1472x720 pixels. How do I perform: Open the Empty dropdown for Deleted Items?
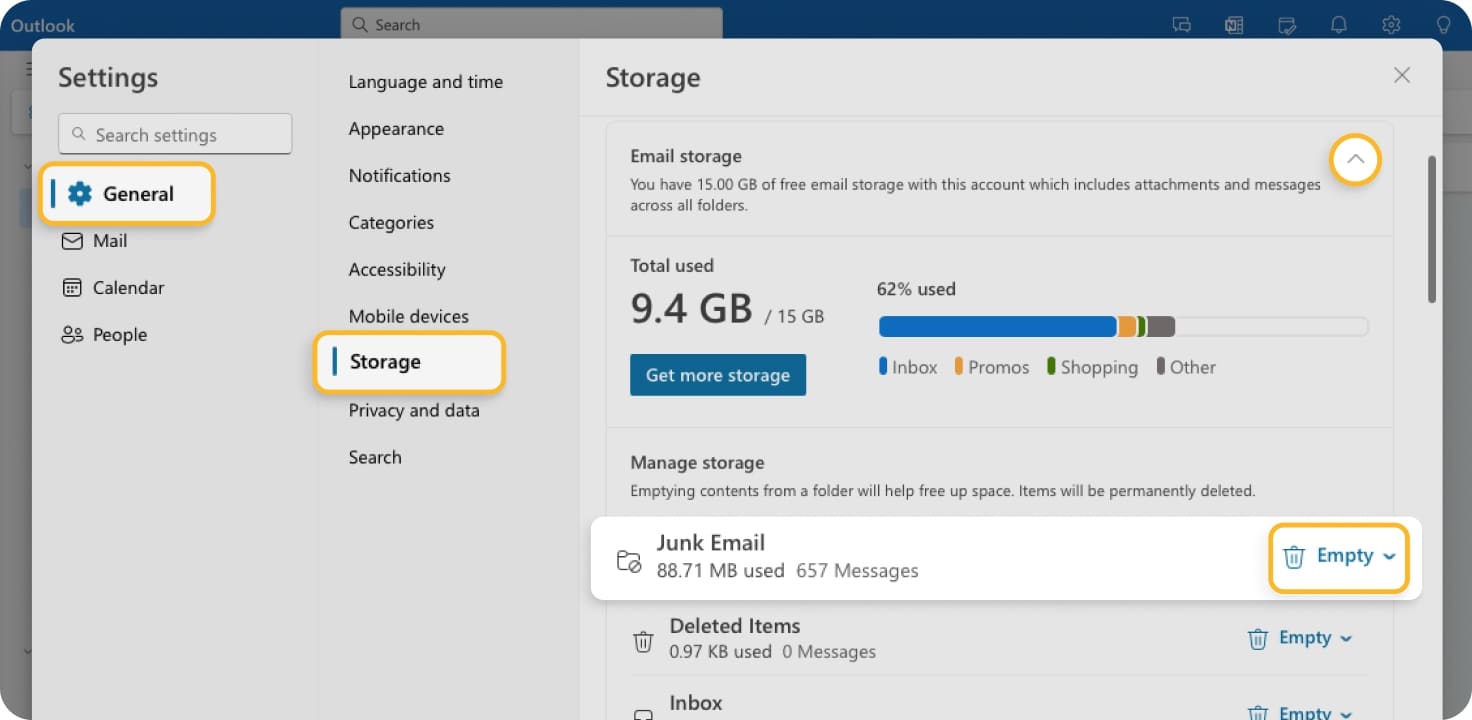click(x=1347, y=638)
